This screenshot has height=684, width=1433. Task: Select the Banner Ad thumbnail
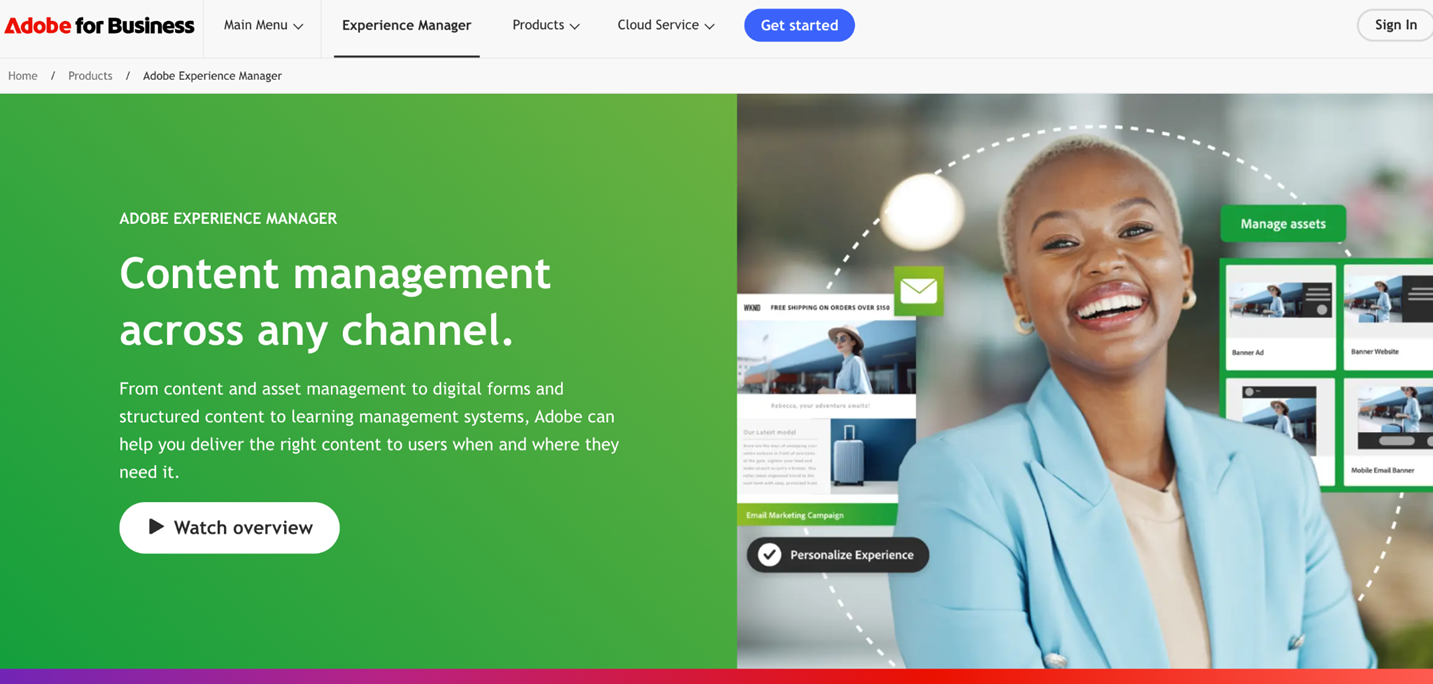click(x=1280, y=317)
